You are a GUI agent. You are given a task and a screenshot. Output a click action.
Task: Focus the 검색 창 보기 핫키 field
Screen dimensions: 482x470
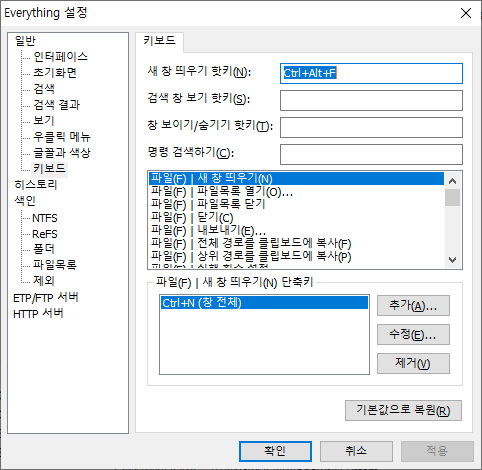tap(371, 100)
